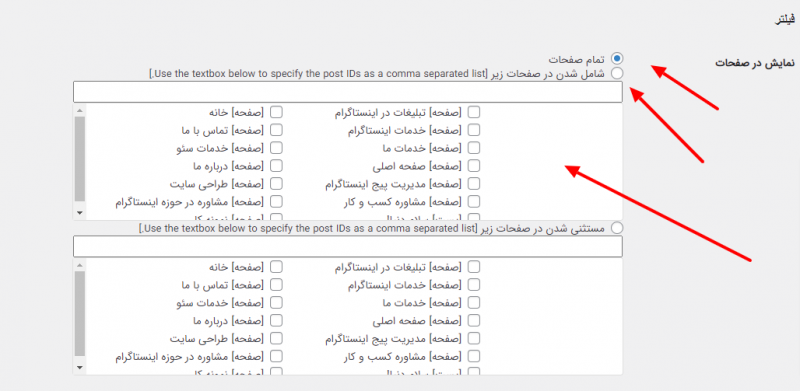Screen dimensions: 800x391
Task: Click the include list scrollbar up arrow
Action: click(80, 110)
